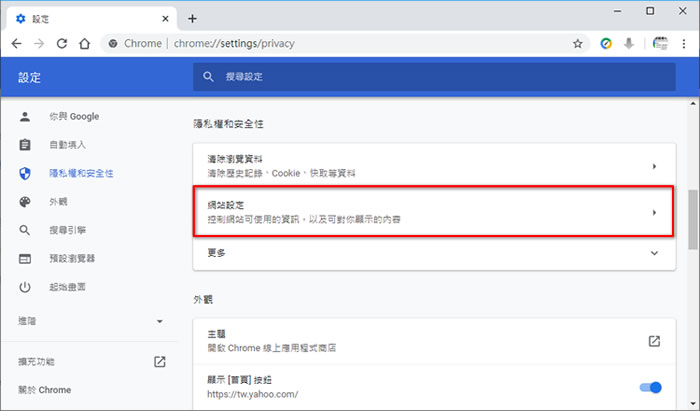Screen dimensions: 700x411
Task: Open the profile avatar in toolbar
Action: coord(660,43)
